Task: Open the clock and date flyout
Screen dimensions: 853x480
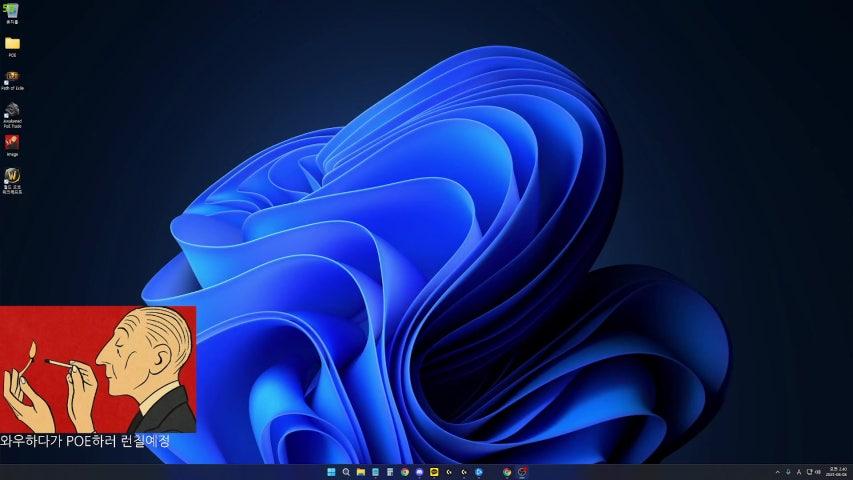Action: [x=837, y=471]
